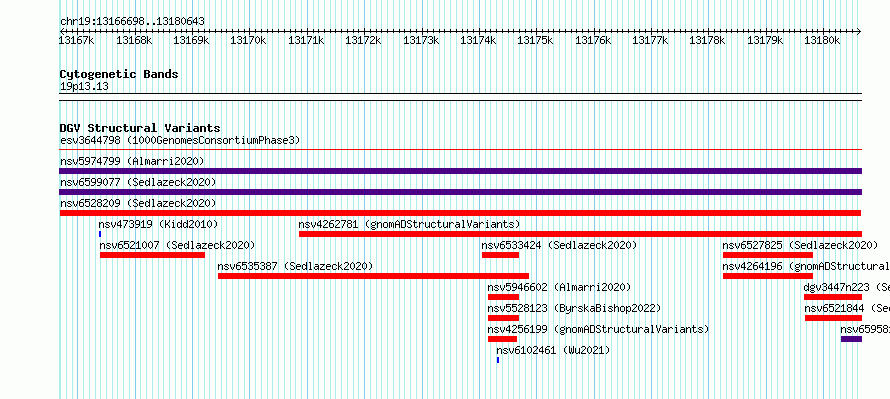
Task: Click the Cytogenetic Bands track title
Action: (x=119, y=74)
